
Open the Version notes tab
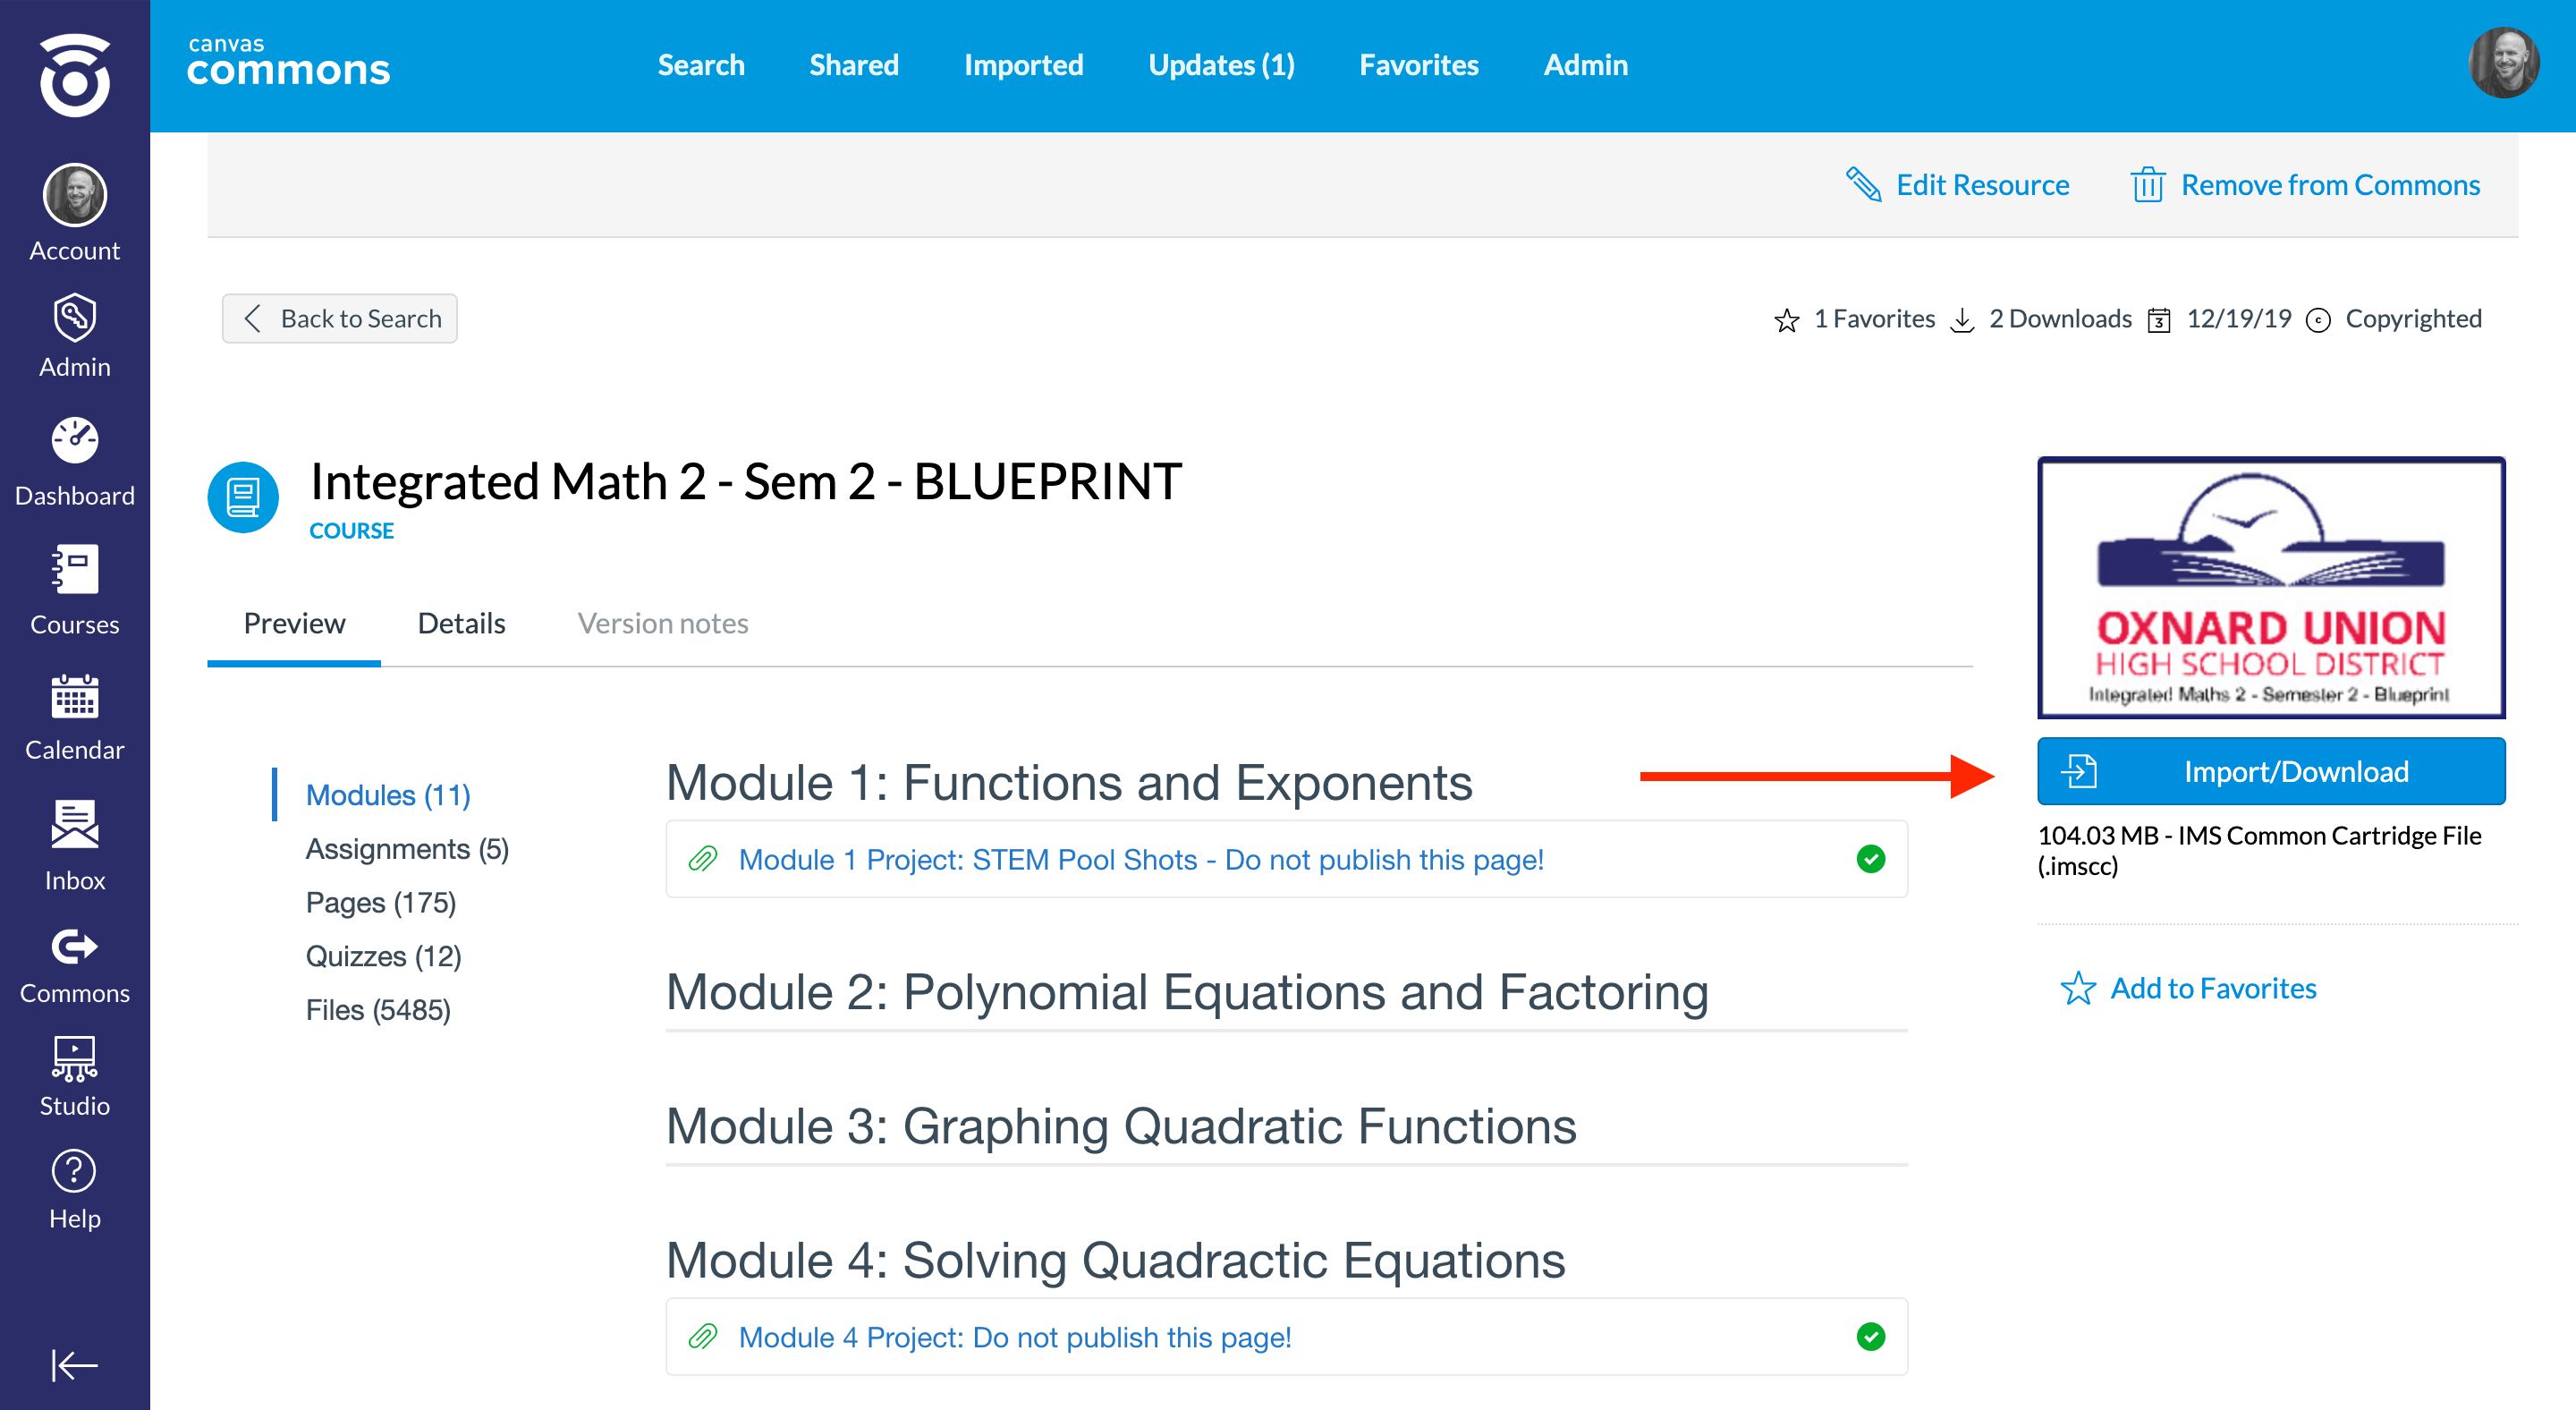click(663, 623)
